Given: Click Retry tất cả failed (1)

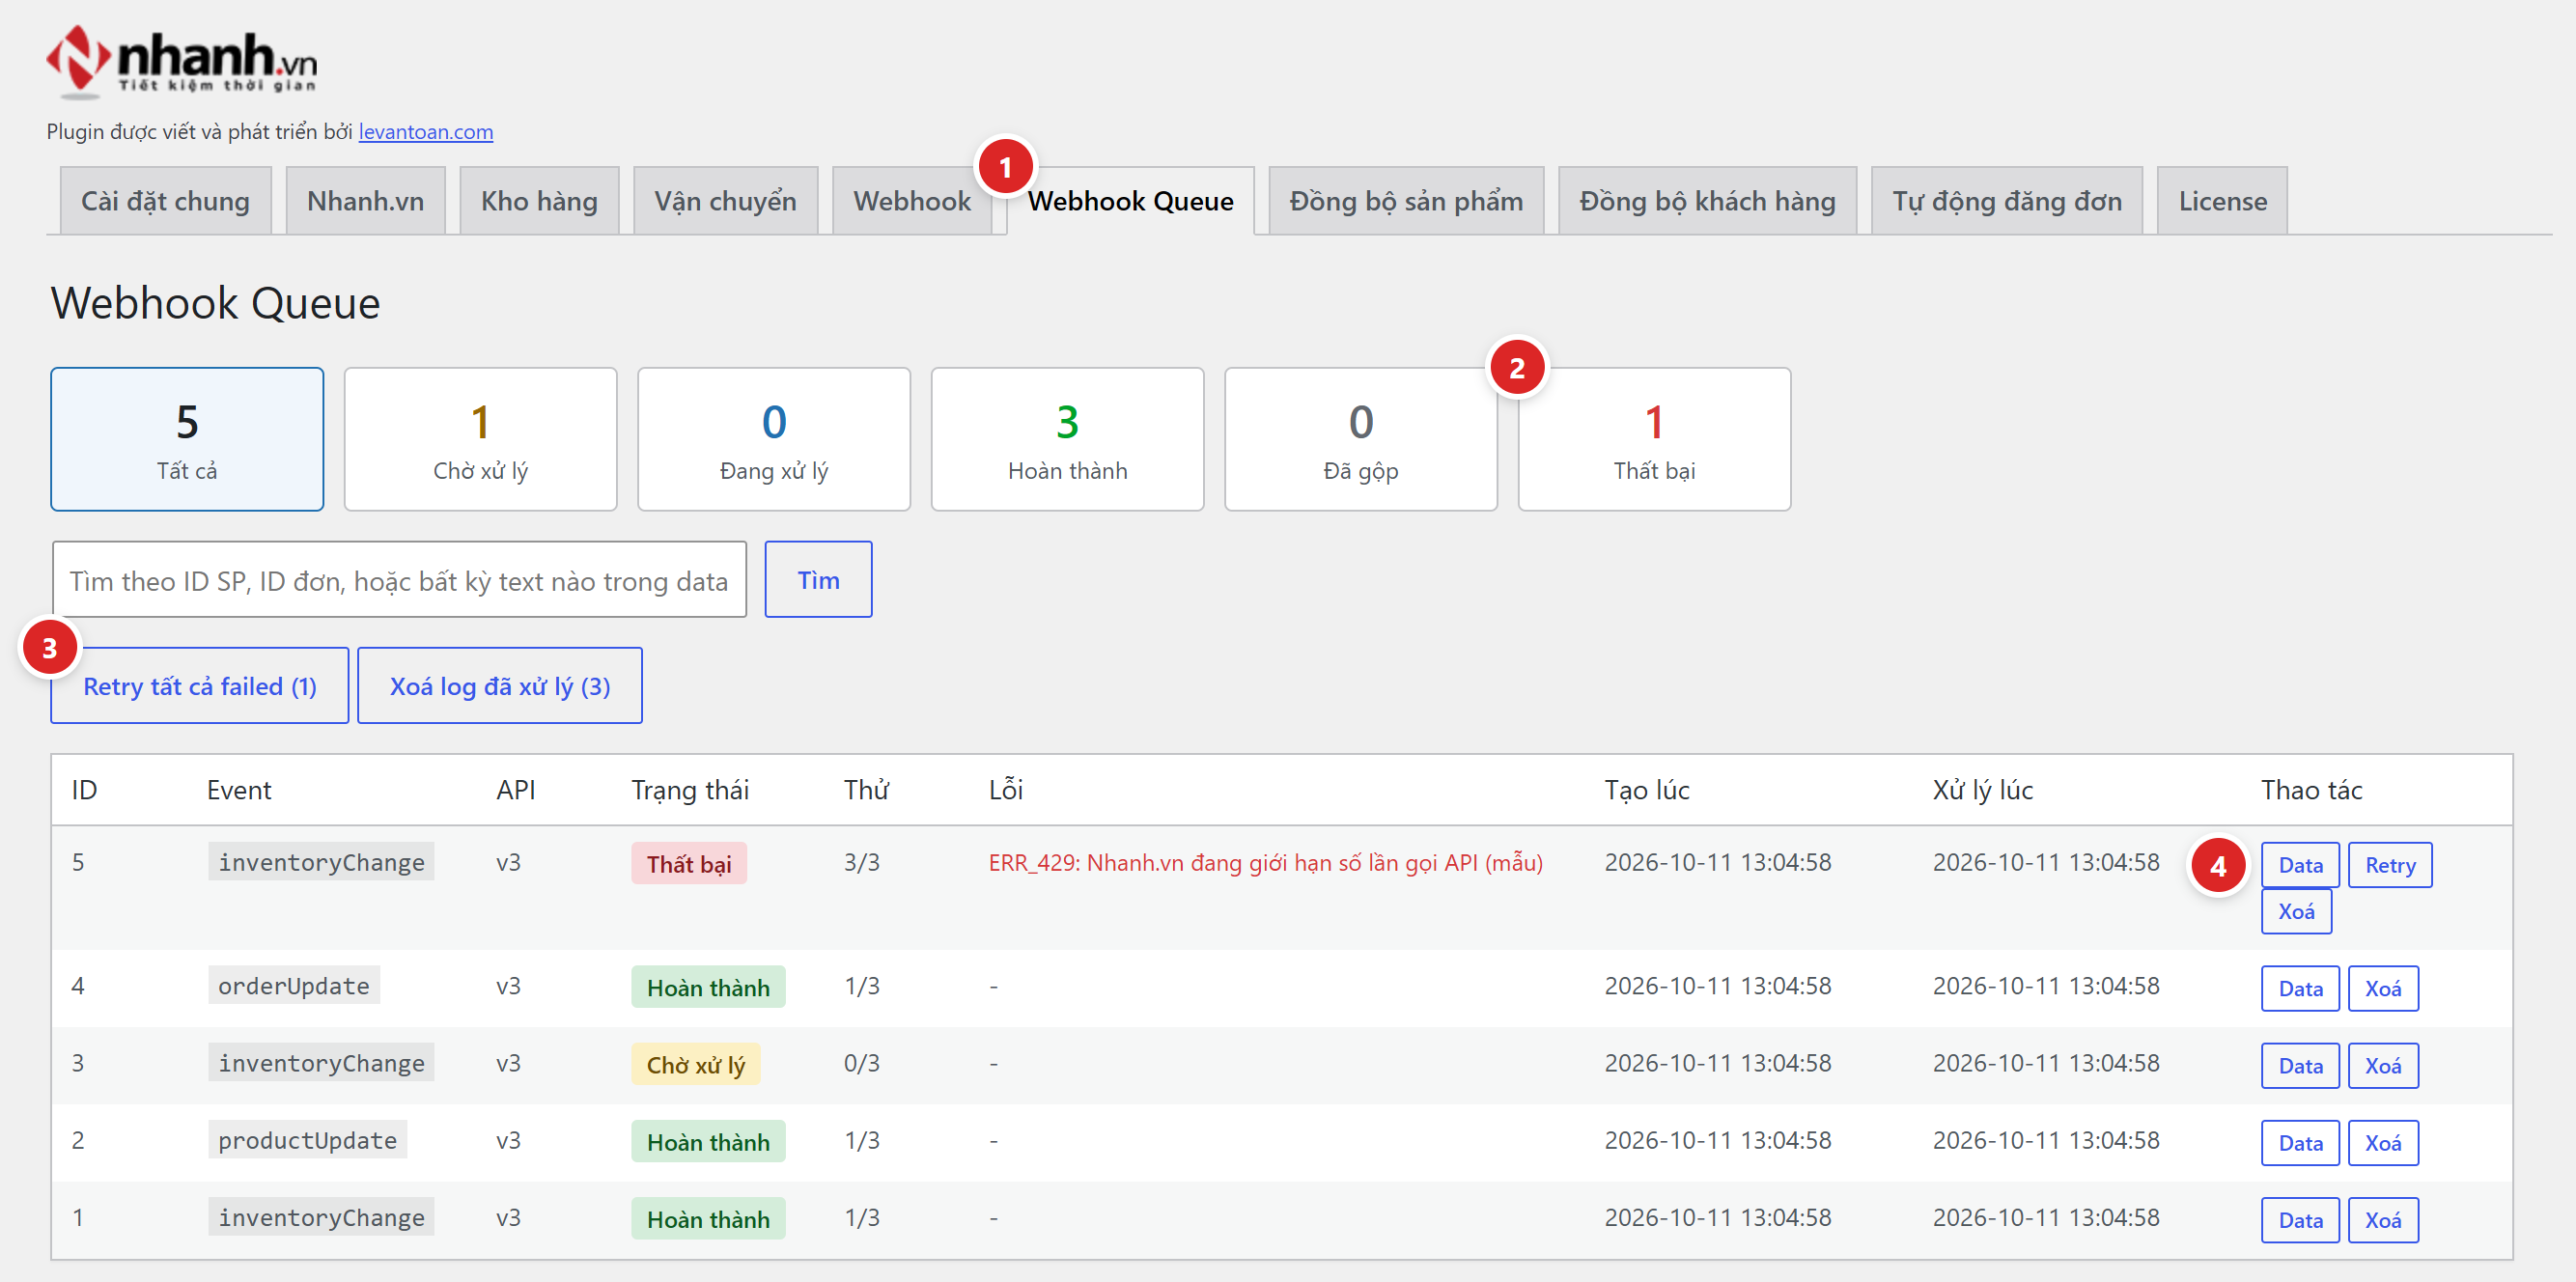Looking at the screenshot, I should click(x=199, y=686).
